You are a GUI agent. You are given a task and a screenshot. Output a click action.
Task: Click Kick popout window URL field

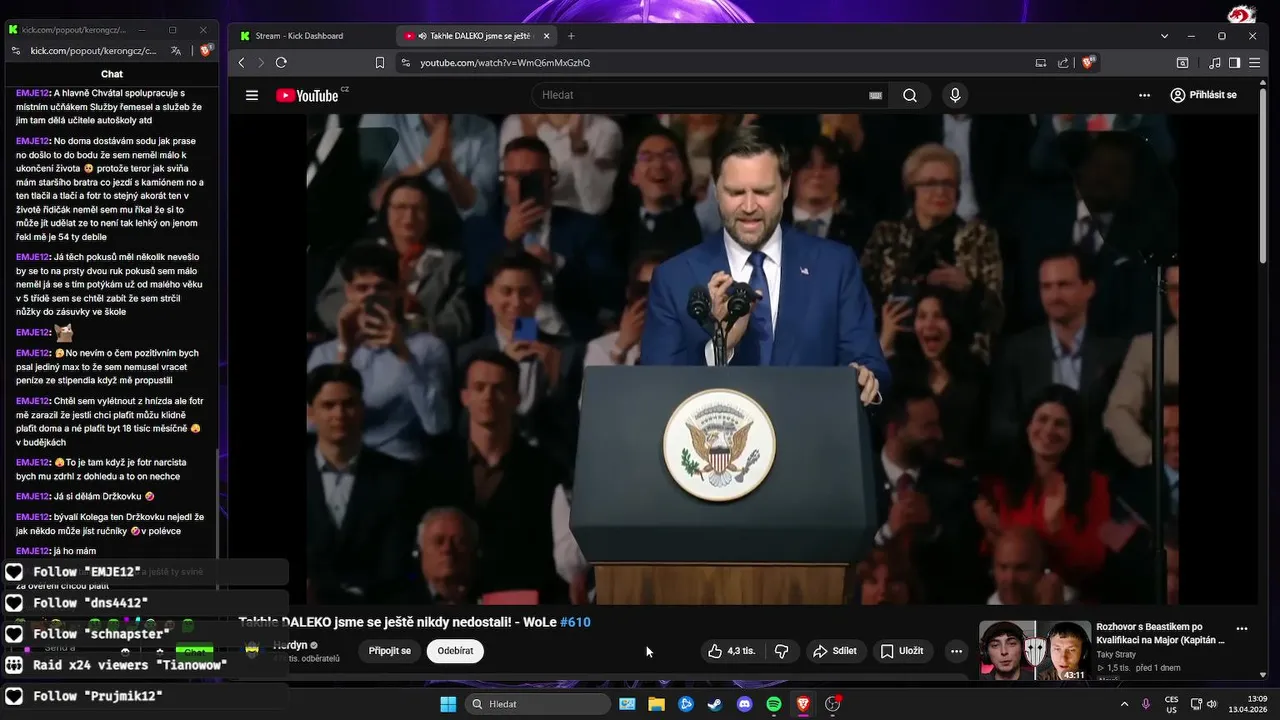(x=94, y=50)
